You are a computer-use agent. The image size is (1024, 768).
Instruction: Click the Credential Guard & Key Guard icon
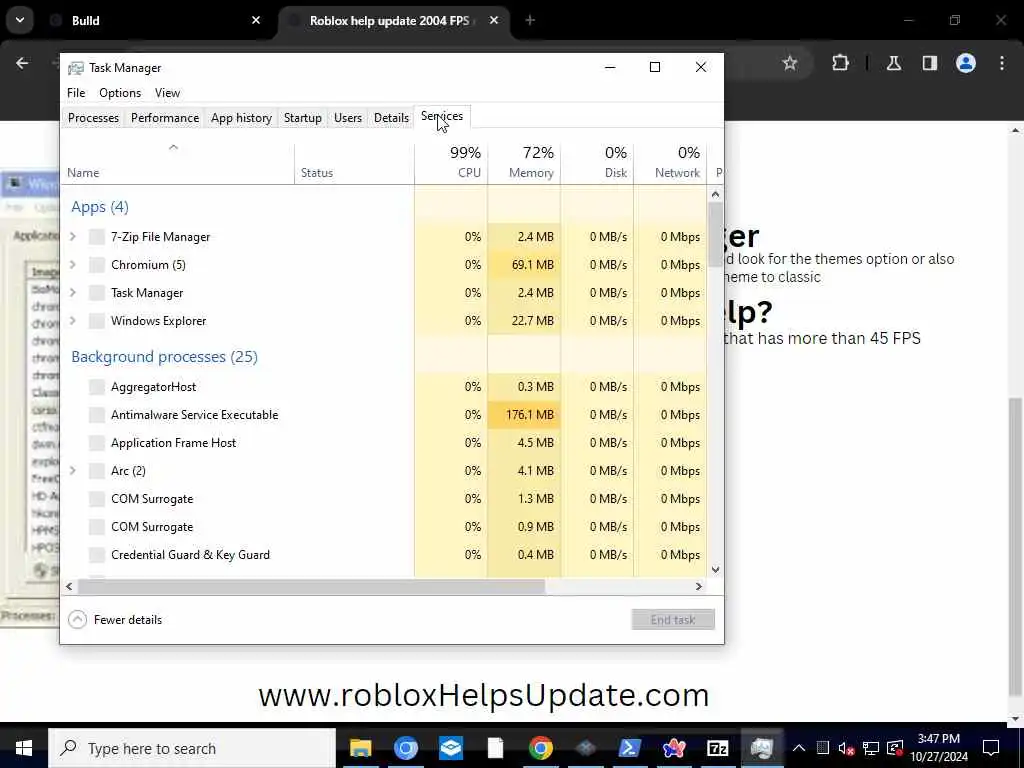pos(97,555)
